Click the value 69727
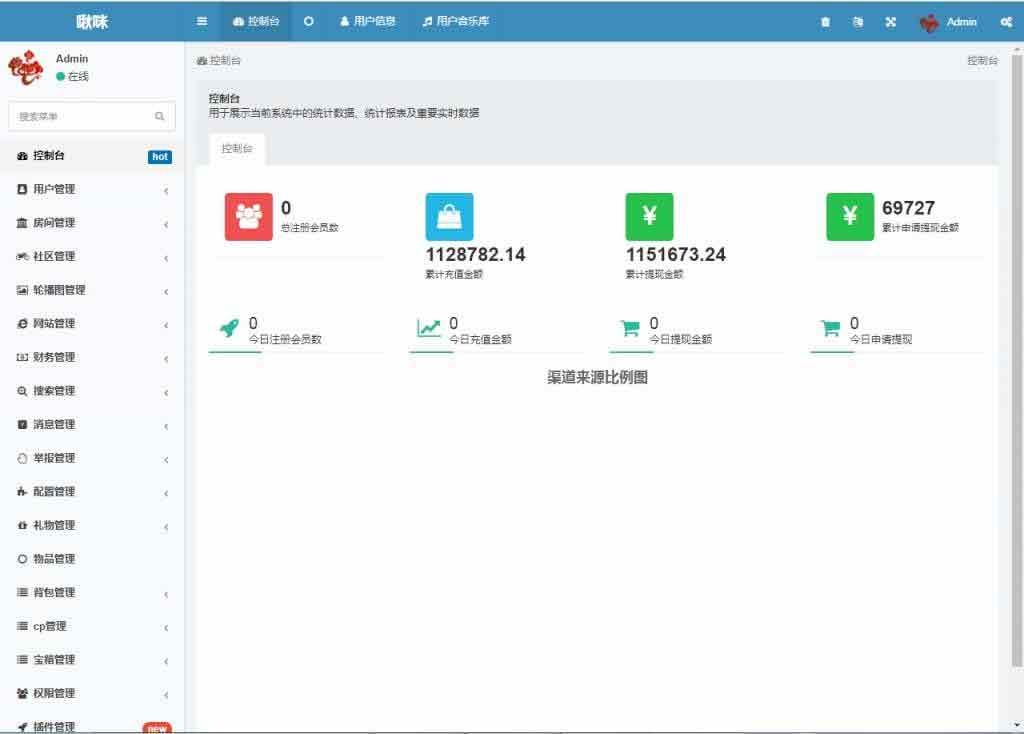1024x734 pixels. point(908,208)
